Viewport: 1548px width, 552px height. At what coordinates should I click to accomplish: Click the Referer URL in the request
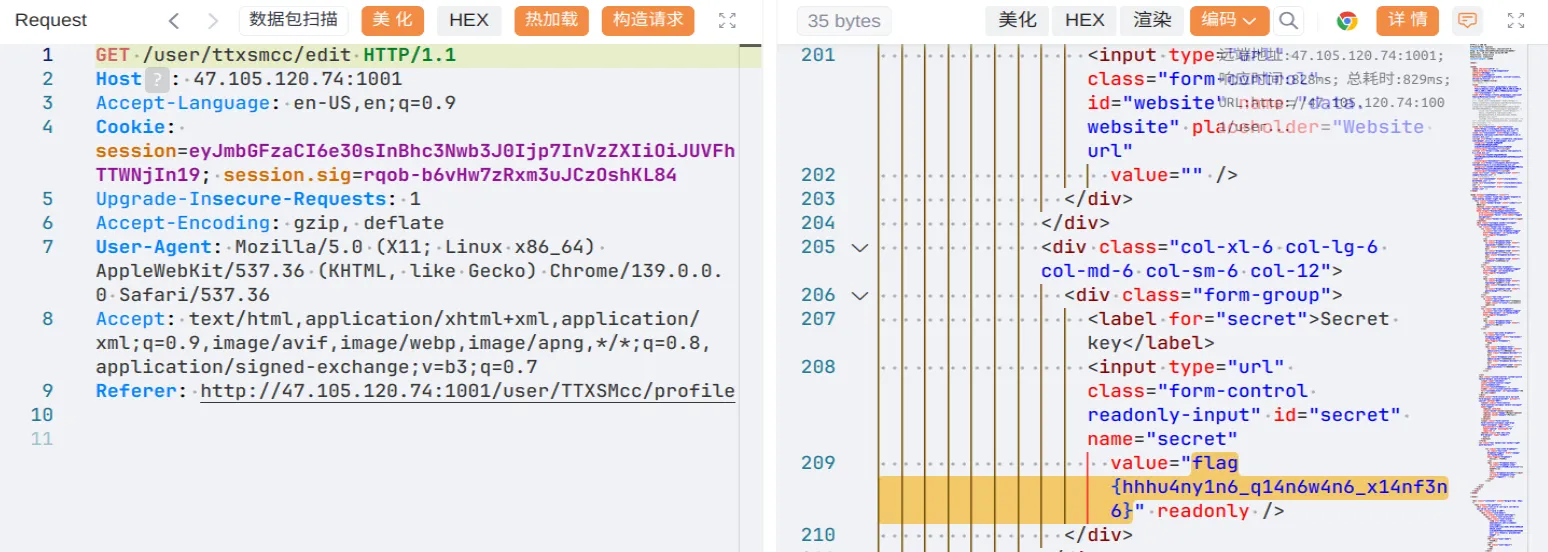pyautogui.click(x=467, y=391)
